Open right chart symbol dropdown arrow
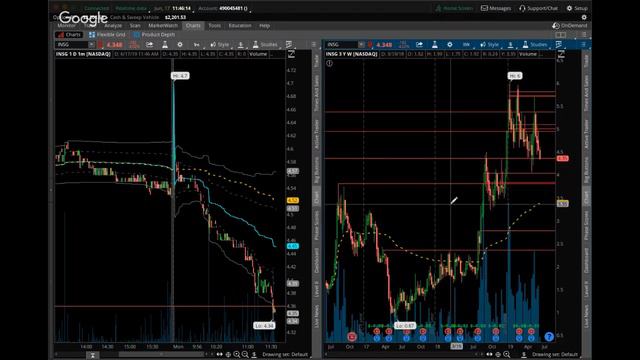640x360 pixels. (361, 44)
